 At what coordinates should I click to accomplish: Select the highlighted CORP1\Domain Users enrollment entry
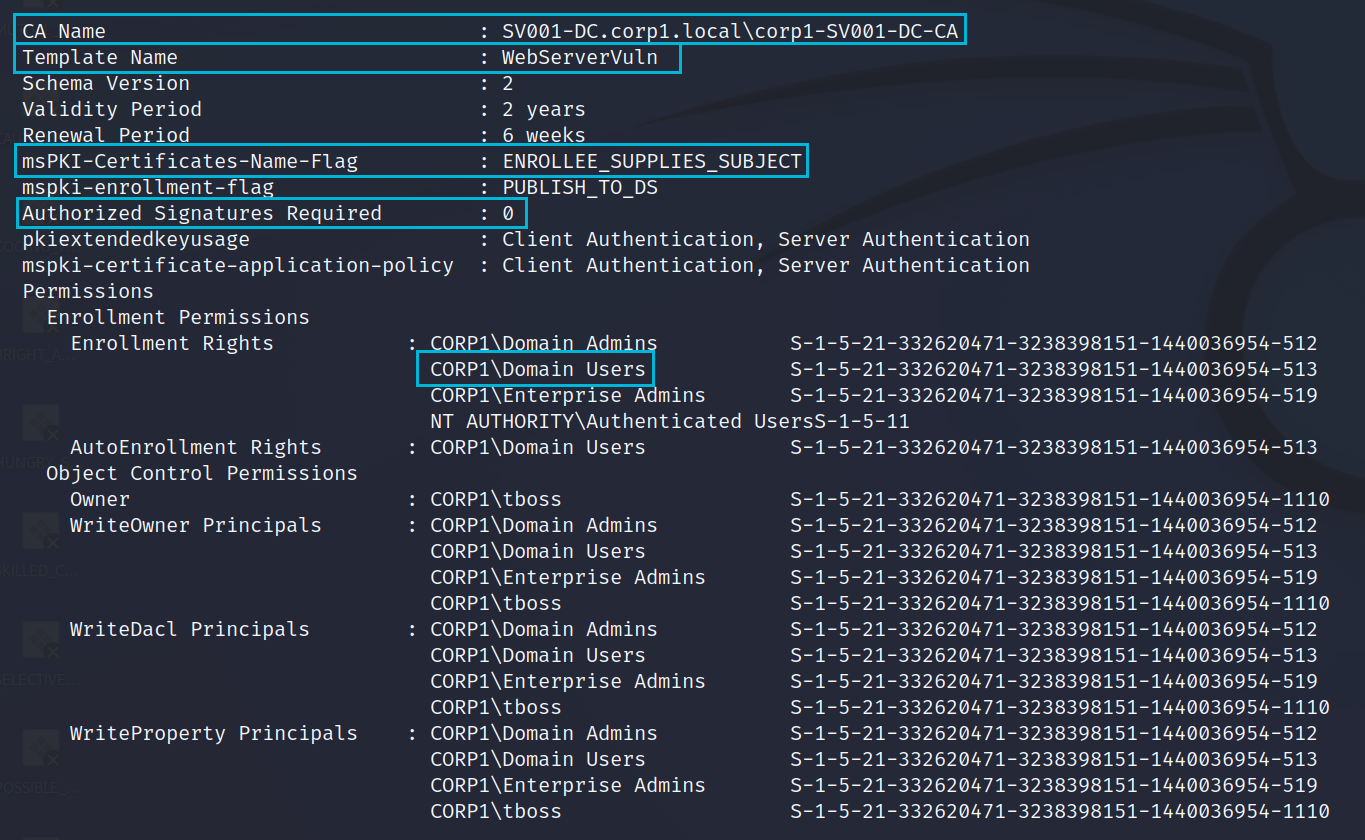pos(538,369)
